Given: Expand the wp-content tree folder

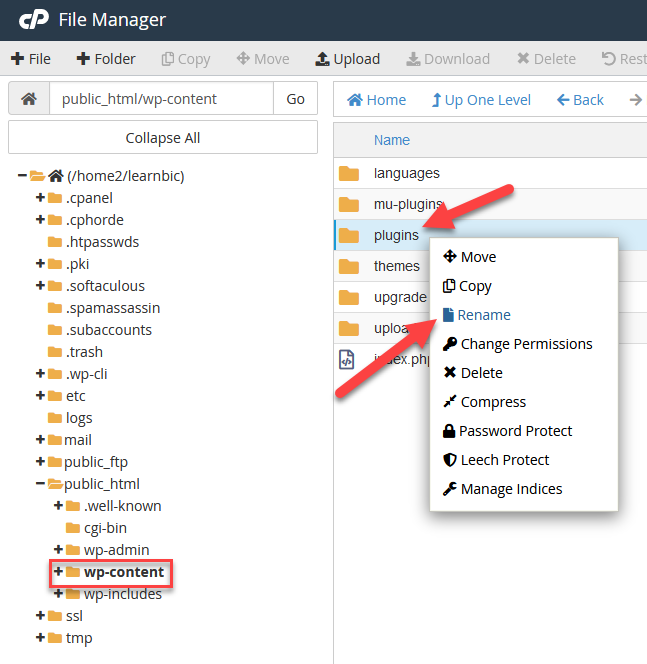Looking at the screenshot, I should 59,572.
